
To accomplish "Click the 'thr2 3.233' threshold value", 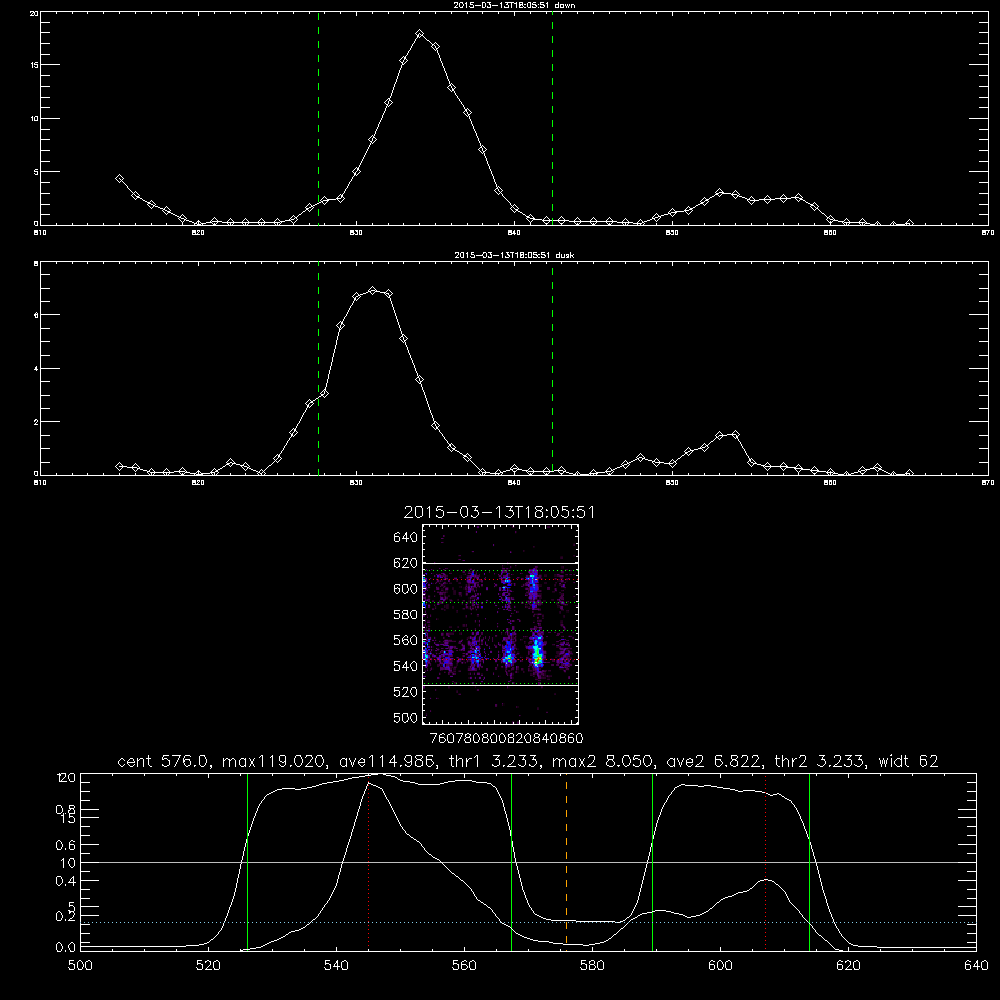I will tap(820, 761).
